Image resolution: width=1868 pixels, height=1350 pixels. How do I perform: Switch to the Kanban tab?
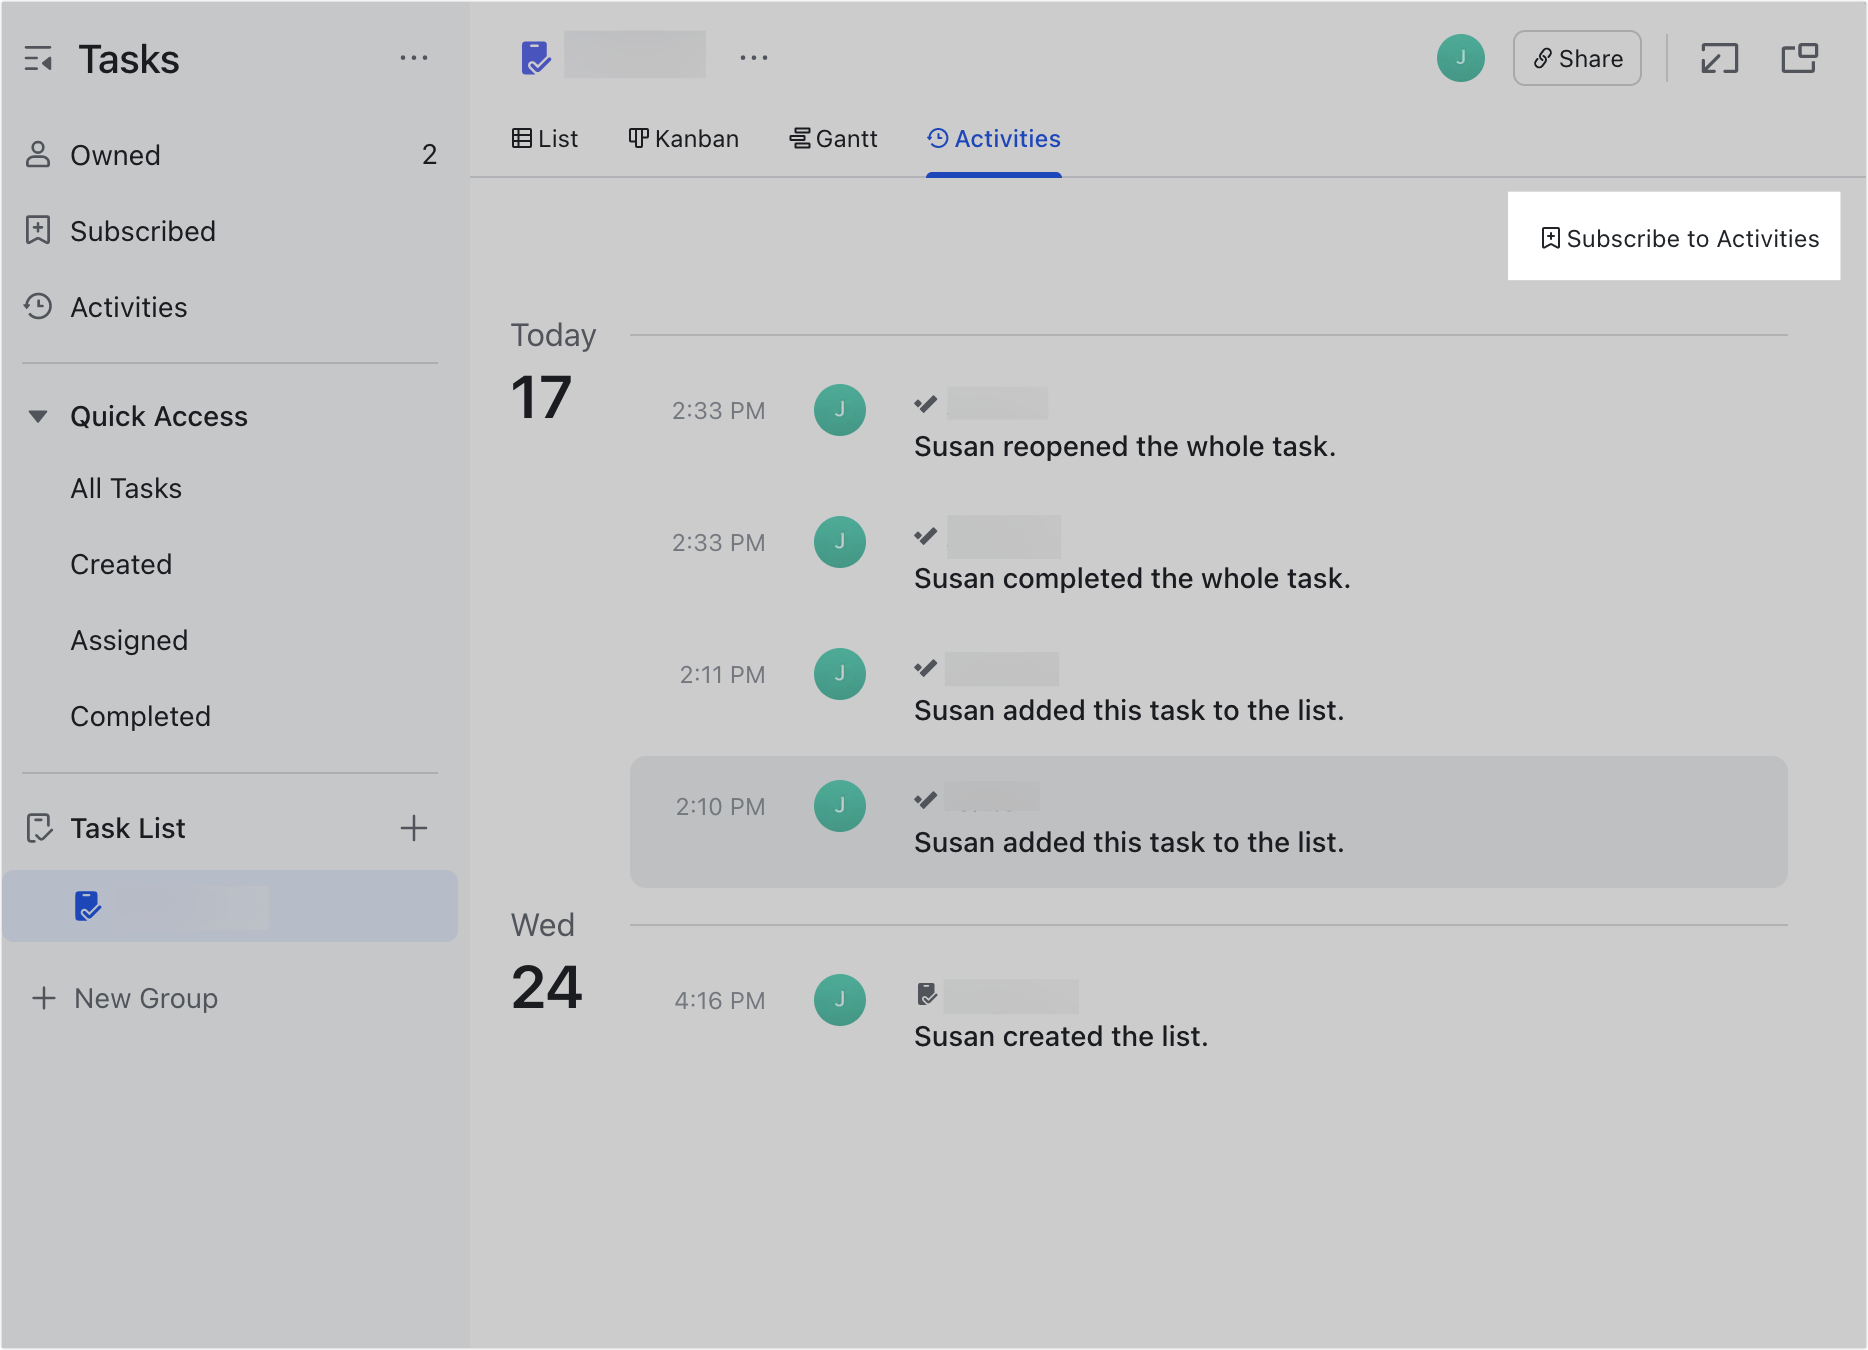point(683,138)
